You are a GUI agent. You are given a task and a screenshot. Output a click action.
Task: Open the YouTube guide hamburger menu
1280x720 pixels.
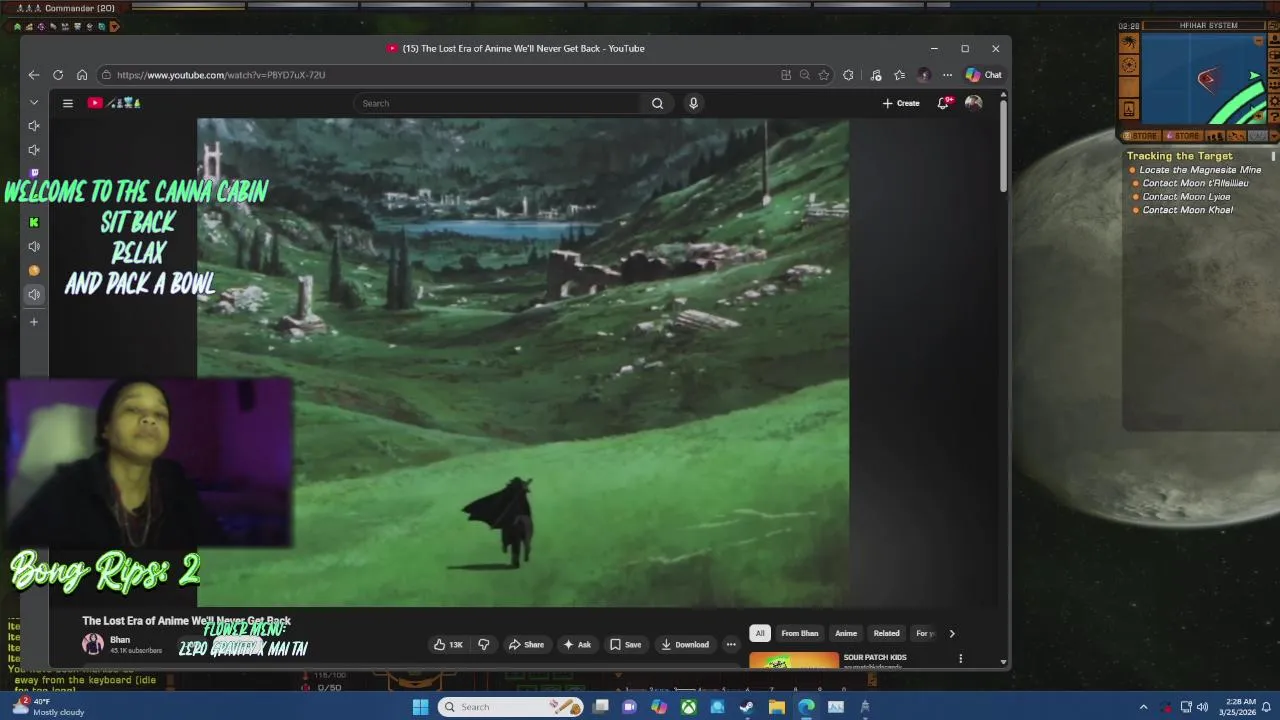(x=68, y=103)
